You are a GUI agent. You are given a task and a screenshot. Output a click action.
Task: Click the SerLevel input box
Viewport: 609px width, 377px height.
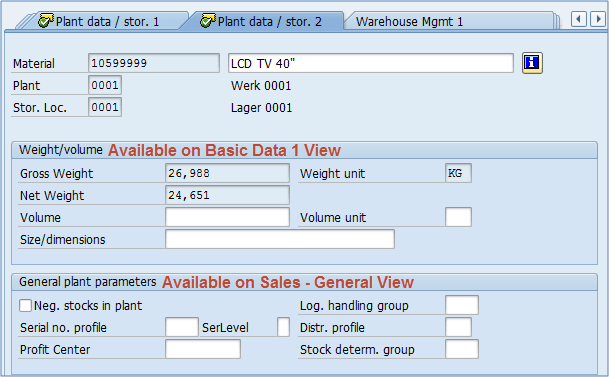coord(284,327)
